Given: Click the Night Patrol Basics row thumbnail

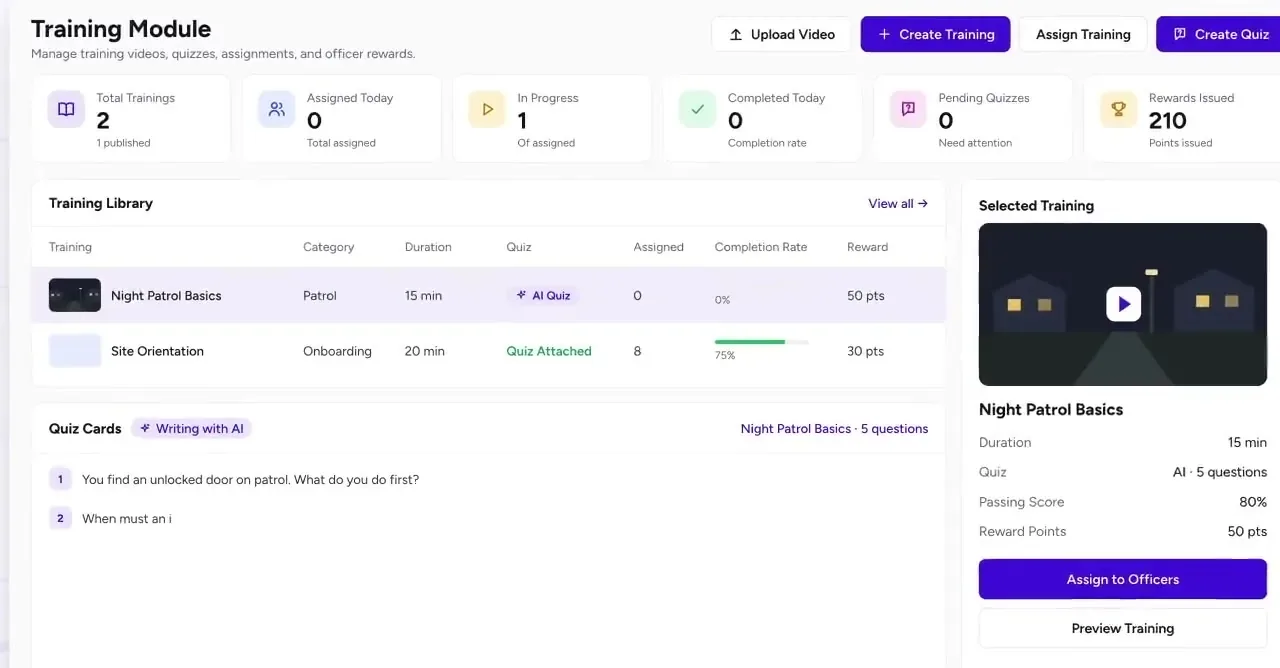Looking at the screenshot, I should tap(75, 295).
